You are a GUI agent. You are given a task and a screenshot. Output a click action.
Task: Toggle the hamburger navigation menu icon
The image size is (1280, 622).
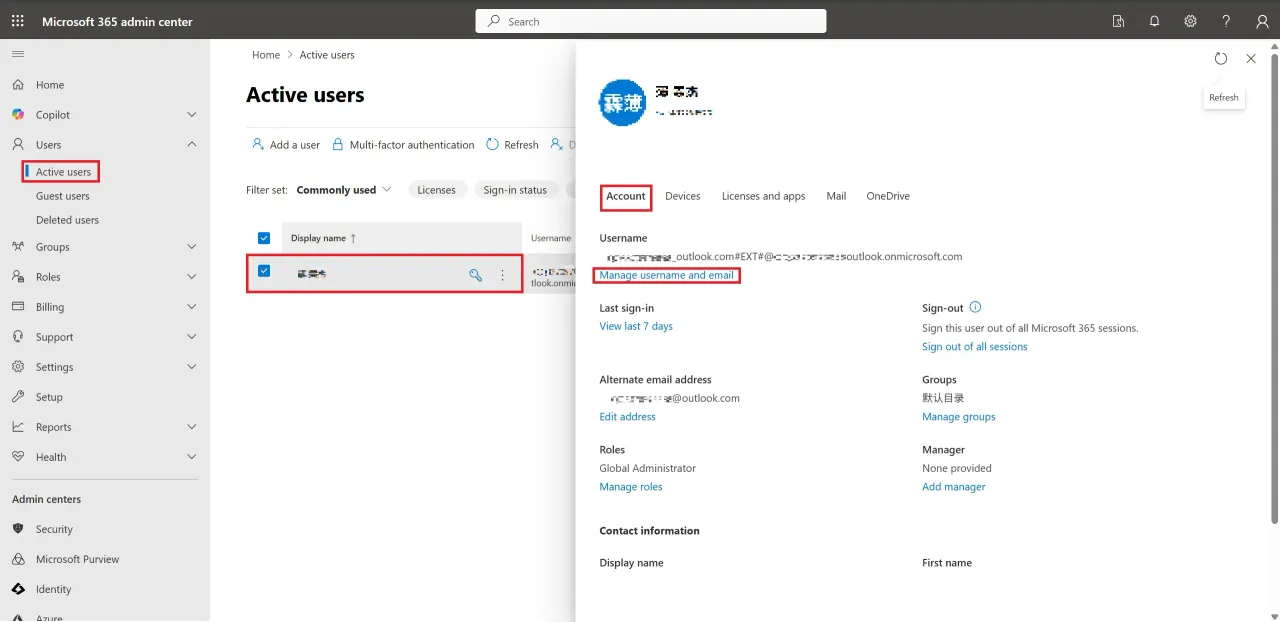pyautogui.click(x=18, y=54)
